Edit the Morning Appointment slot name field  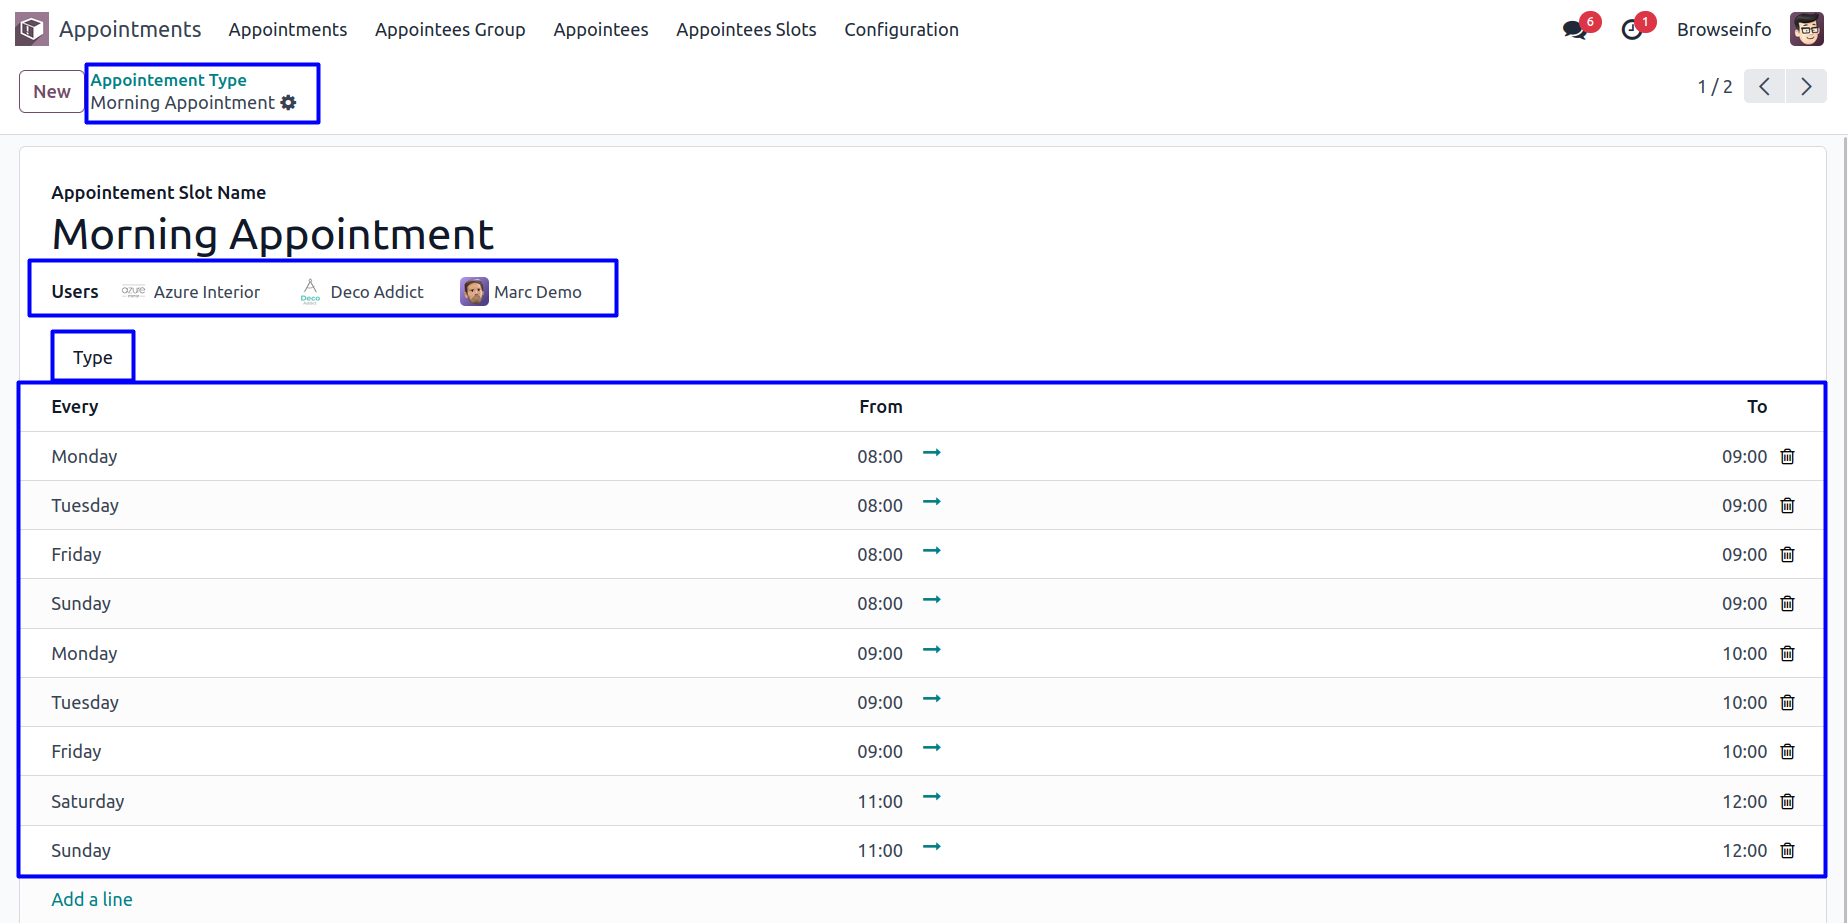point(273,235)
